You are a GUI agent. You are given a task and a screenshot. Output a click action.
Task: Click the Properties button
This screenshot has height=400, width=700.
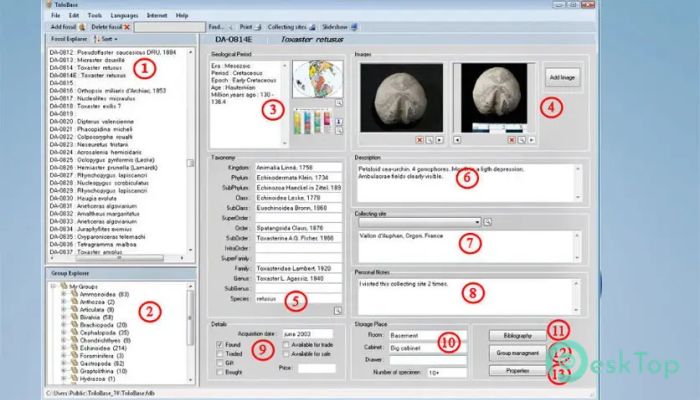(517, 371)
